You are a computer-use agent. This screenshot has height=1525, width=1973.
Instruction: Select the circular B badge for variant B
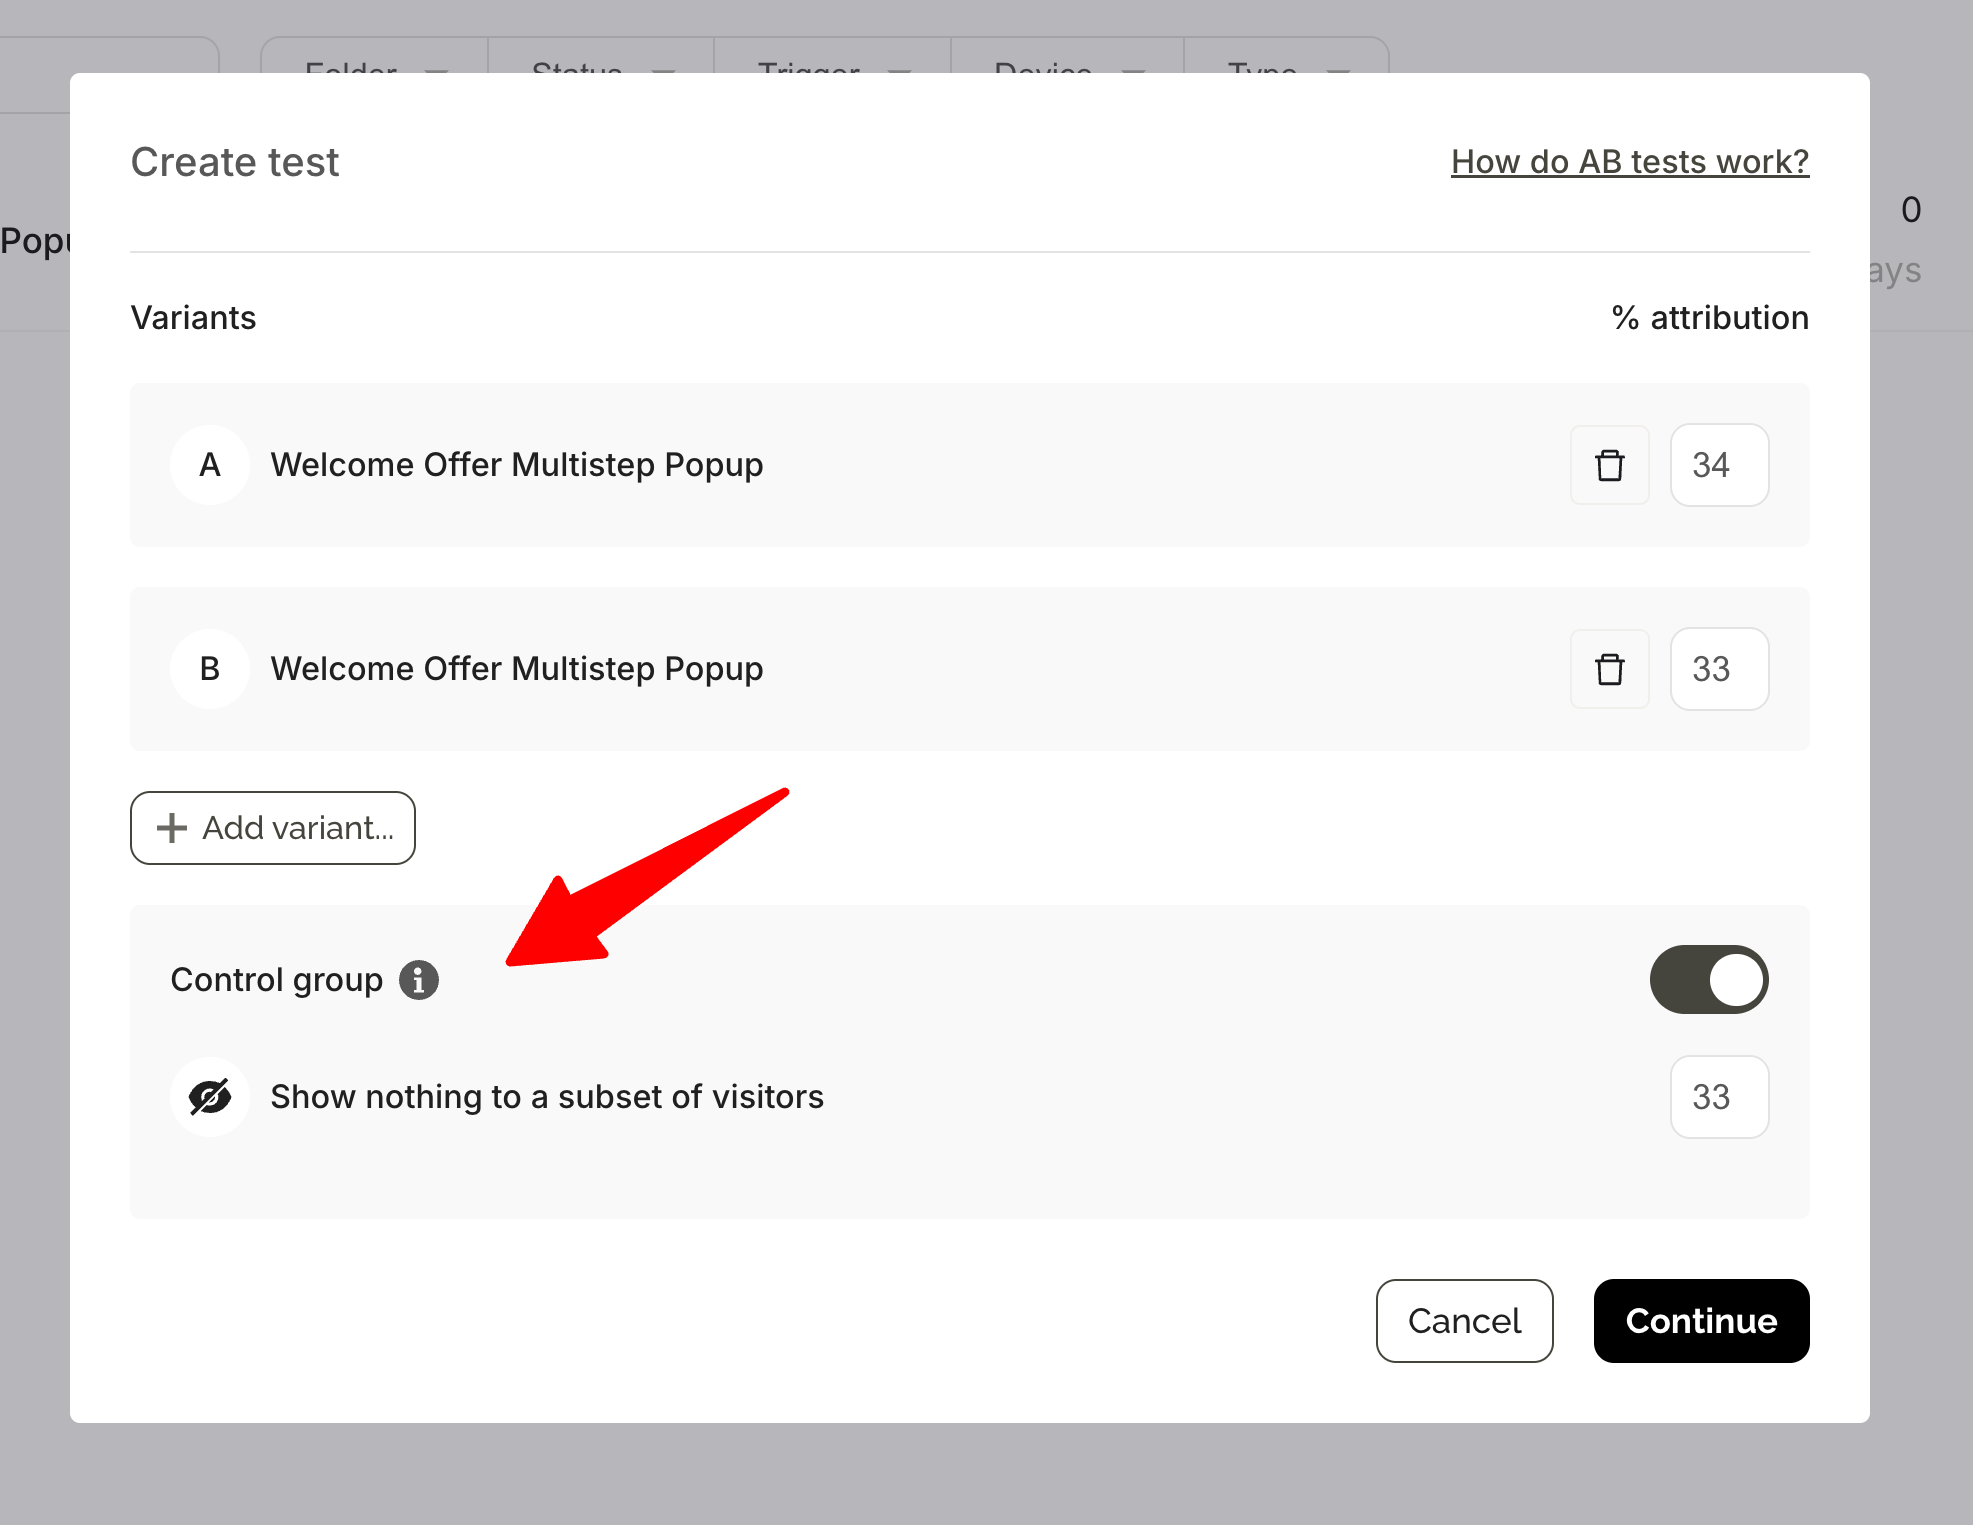[x=209, y=669]
